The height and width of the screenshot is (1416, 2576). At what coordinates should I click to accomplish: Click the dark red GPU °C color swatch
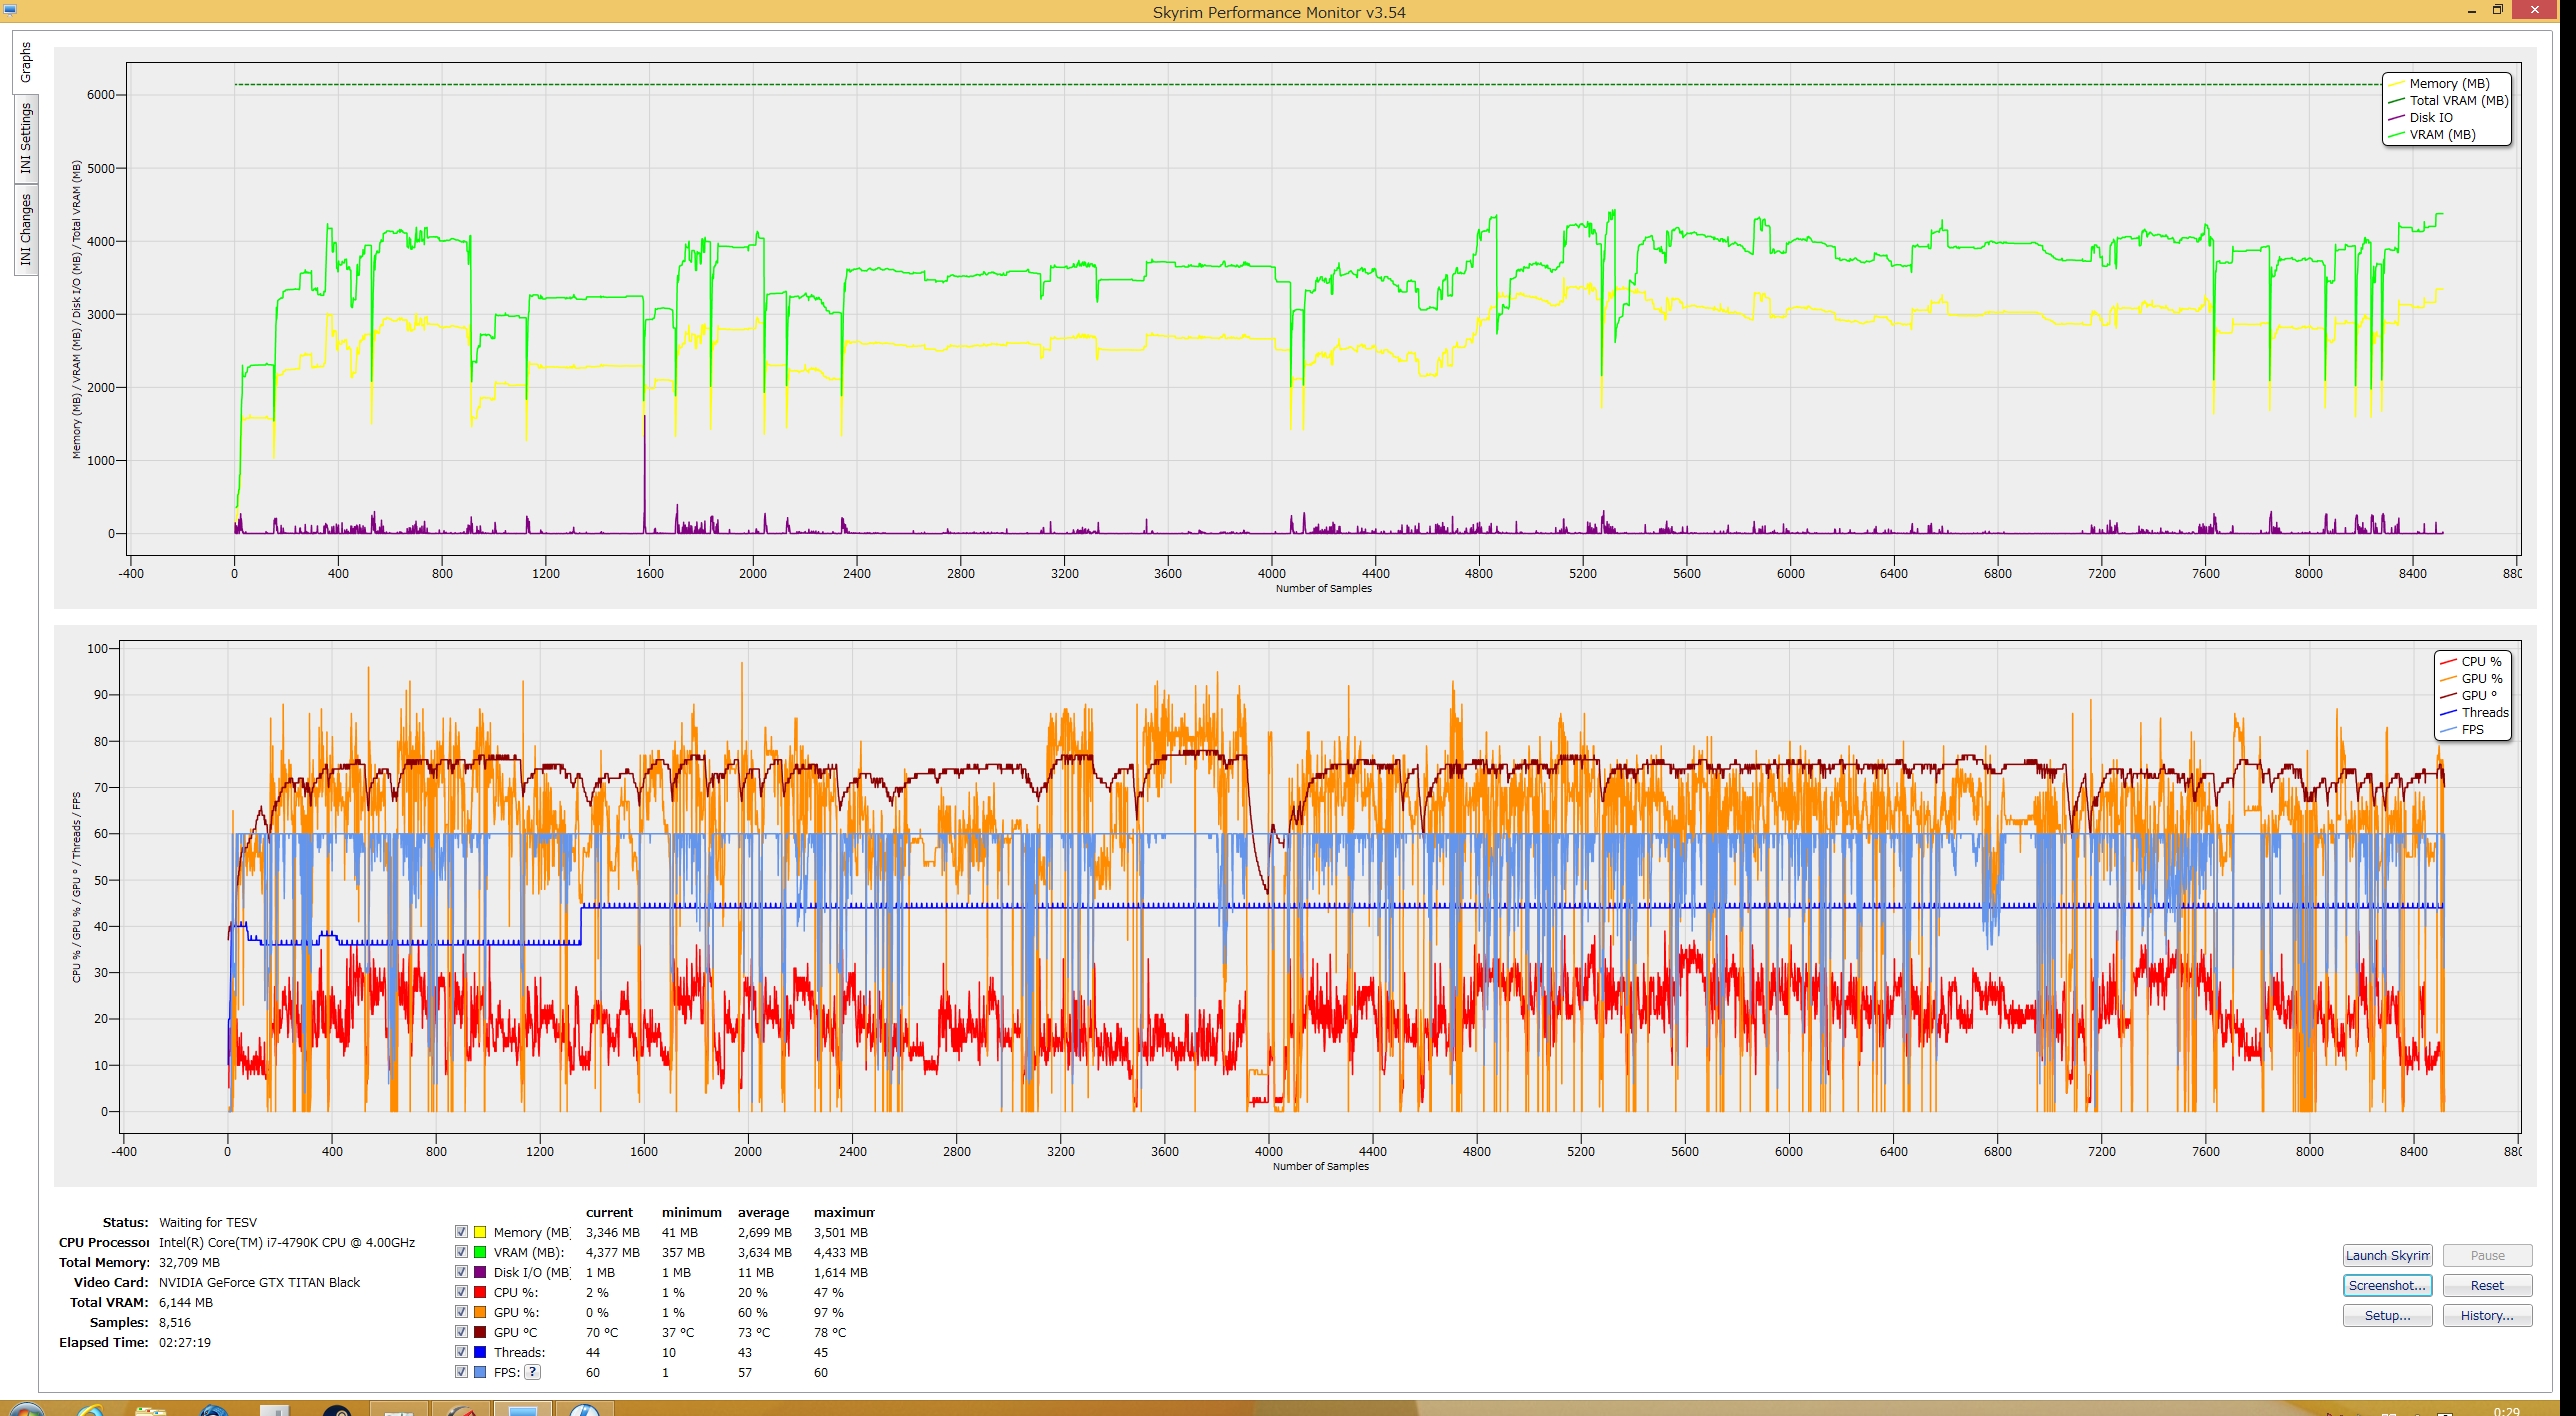(x=480, y=1332)
